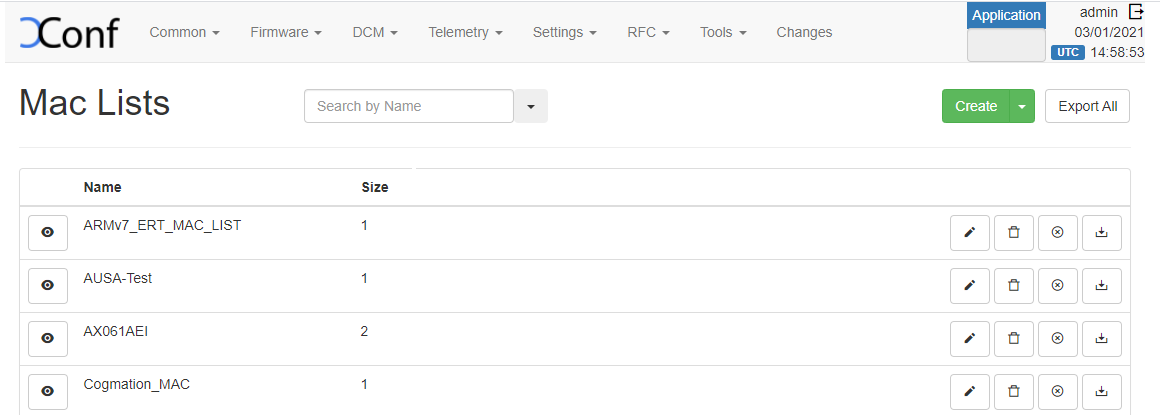The width and height of the screenshot is (1160, 415).
Task: Open the Telemetry menu
Action: [x=465, y=32]
